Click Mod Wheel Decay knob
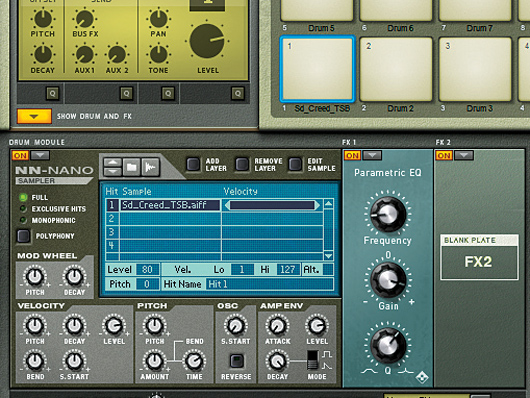530x398 pixels. click(x=74, y=277)
